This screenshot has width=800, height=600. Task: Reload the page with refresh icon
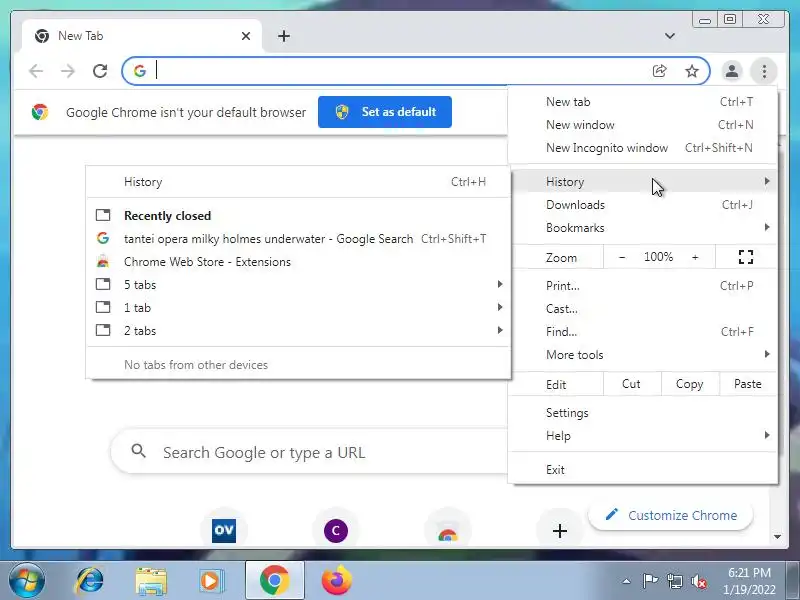tap(100, 70)
